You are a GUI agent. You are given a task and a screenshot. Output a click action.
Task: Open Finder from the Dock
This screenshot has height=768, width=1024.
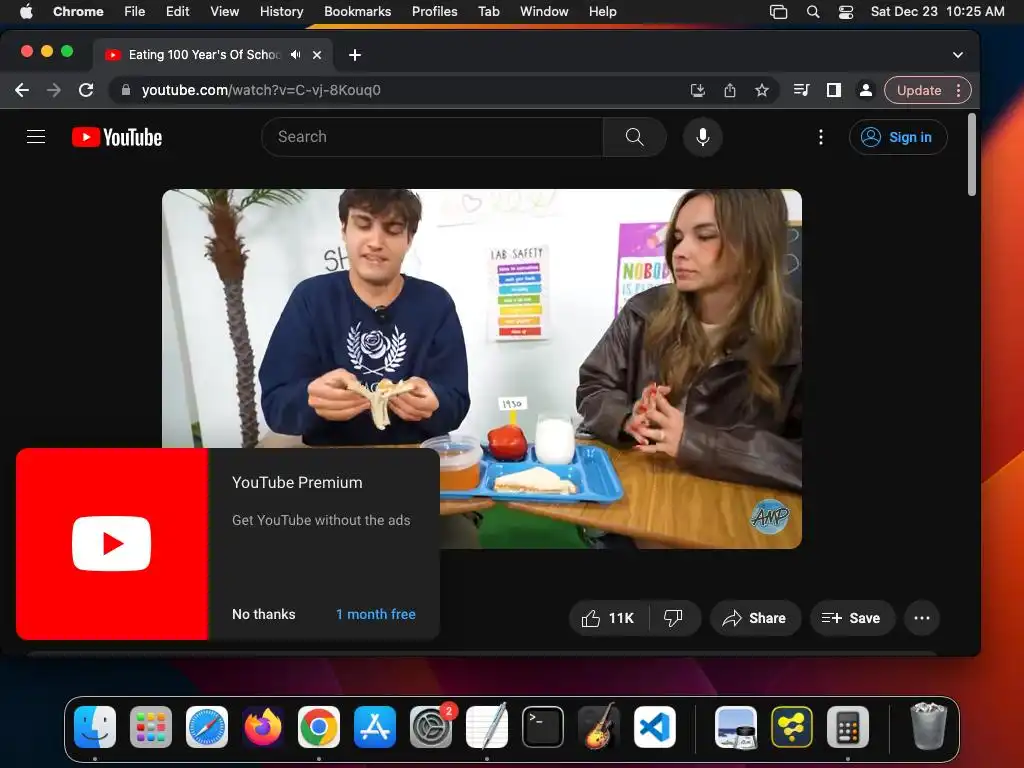click(95, 727)
